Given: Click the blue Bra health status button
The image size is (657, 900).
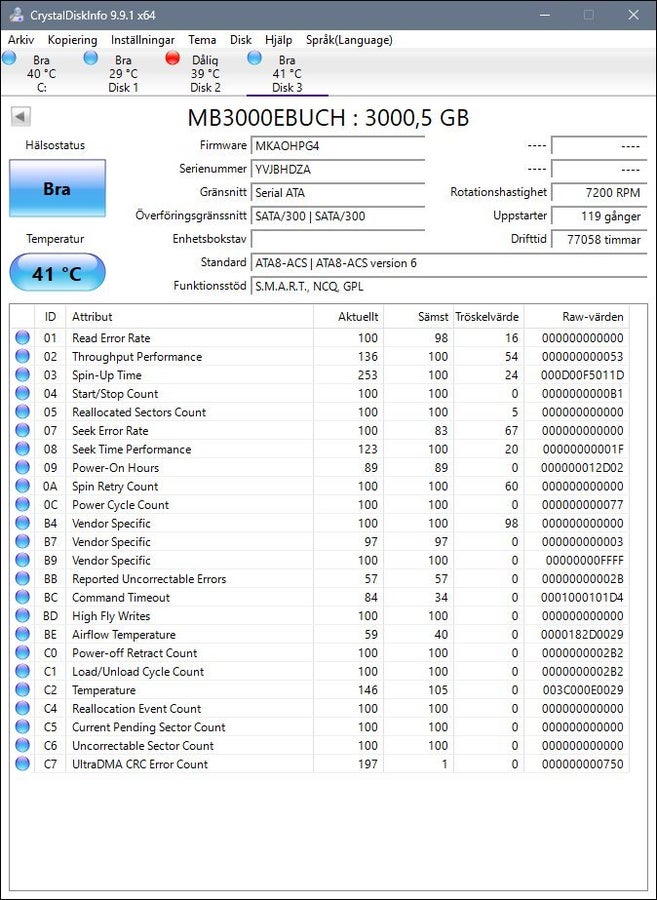Looking at the screenshot, I should [x=57, y=188].
